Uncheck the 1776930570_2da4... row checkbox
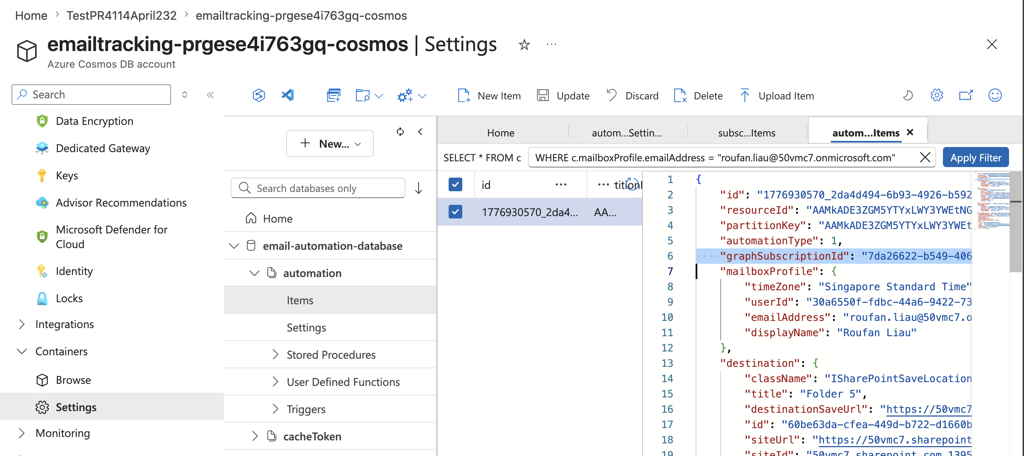Image resolution: width=1024 pixels, height=456 pixels. [x=455, y=212]
